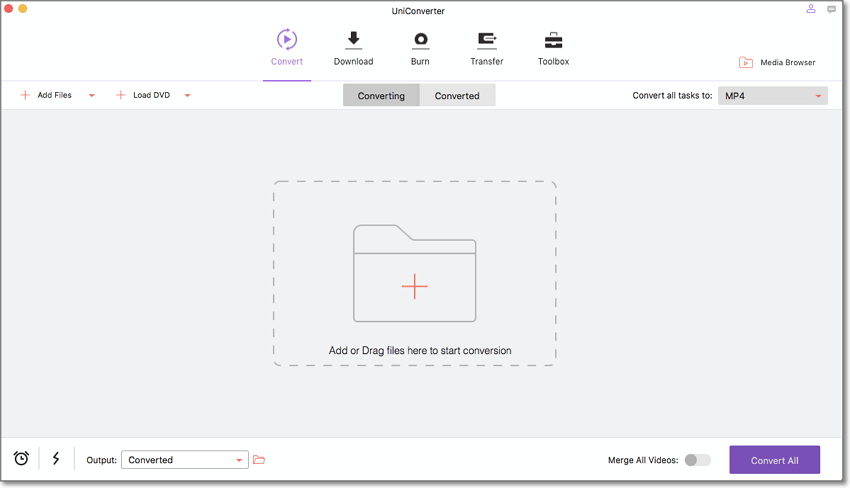The height and width of the screenshot is (488, 850).
Task: Open the Download section
Action: tap(353, 48)
